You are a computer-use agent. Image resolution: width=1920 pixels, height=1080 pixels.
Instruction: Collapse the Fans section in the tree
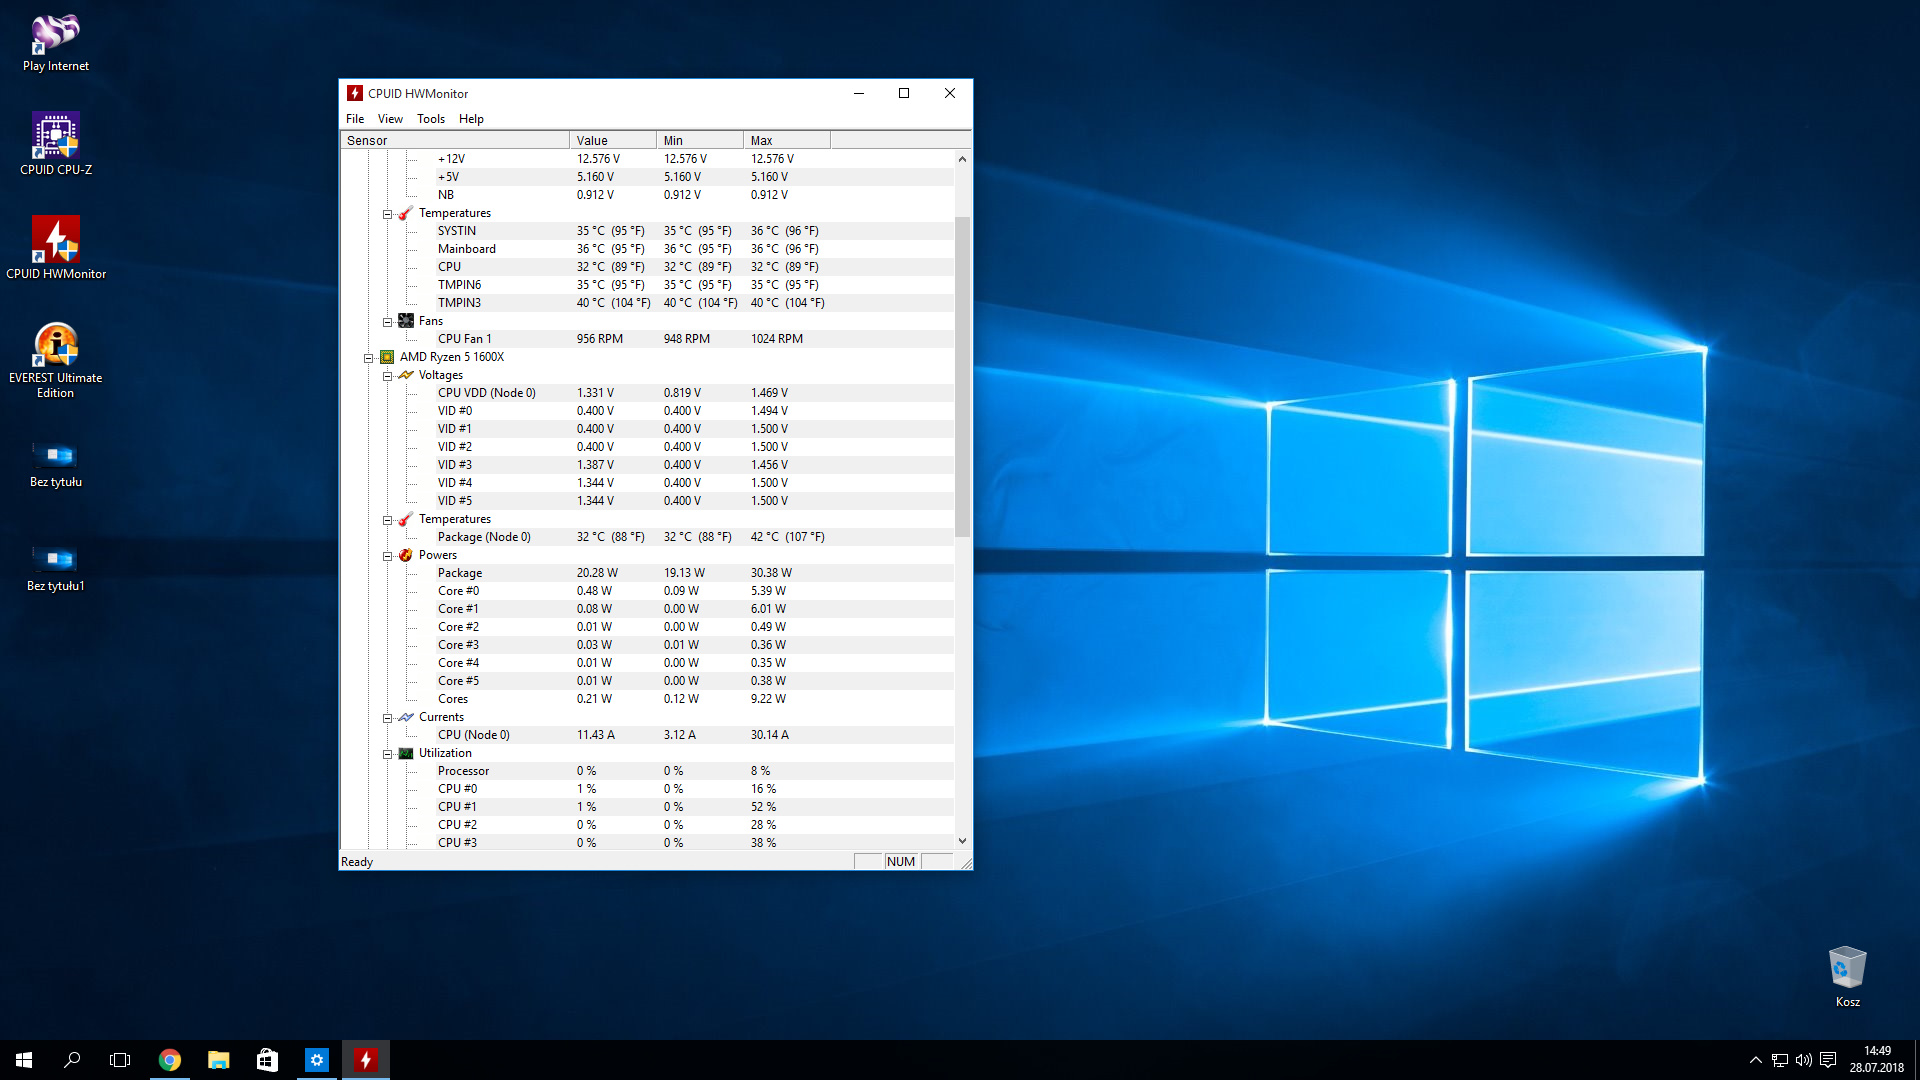(x=387, y=322)
